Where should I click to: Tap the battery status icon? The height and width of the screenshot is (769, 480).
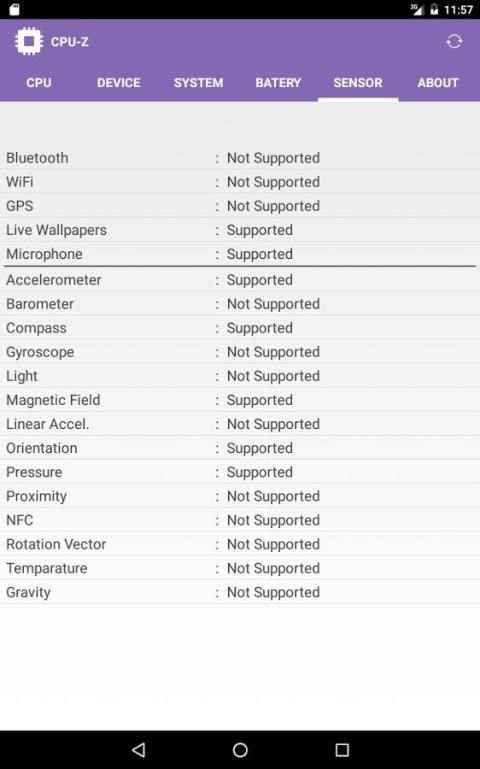click(x=434, y=9)
